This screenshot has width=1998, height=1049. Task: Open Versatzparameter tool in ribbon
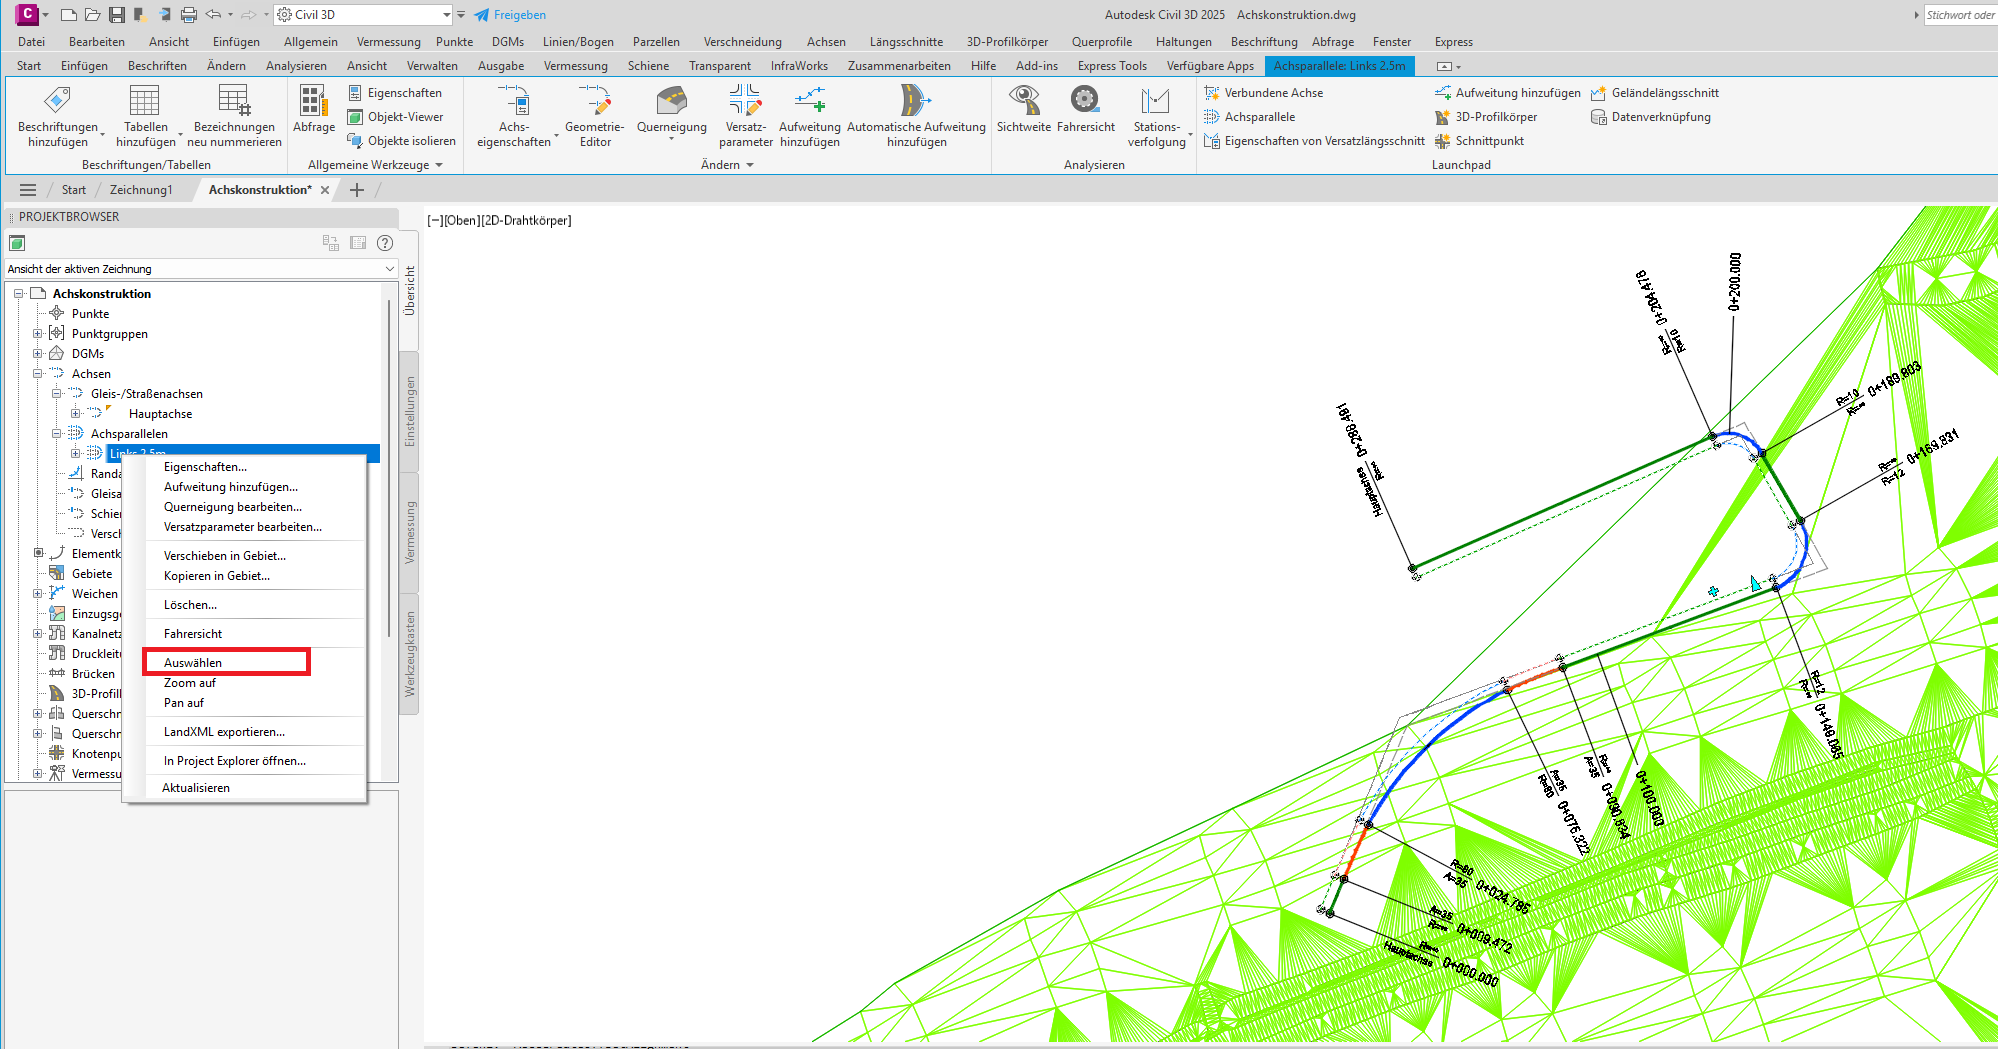coord(745,116)
